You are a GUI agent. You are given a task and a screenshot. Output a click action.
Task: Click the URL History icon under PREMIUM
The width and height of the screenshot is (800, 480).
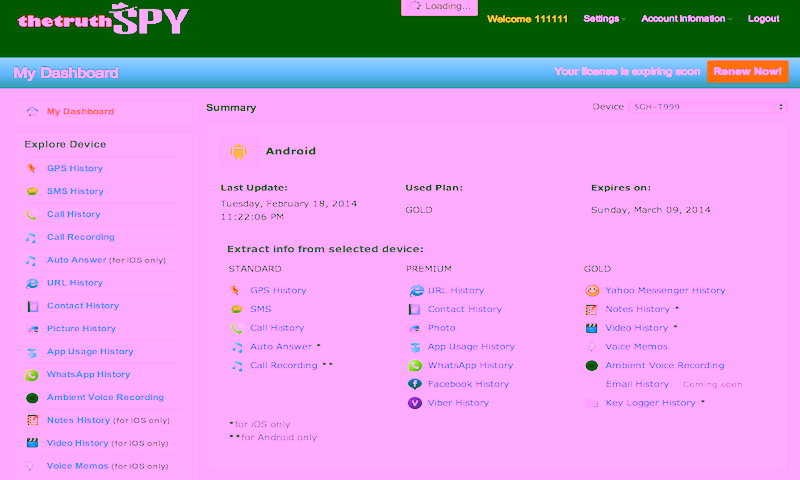pos(416,291)
